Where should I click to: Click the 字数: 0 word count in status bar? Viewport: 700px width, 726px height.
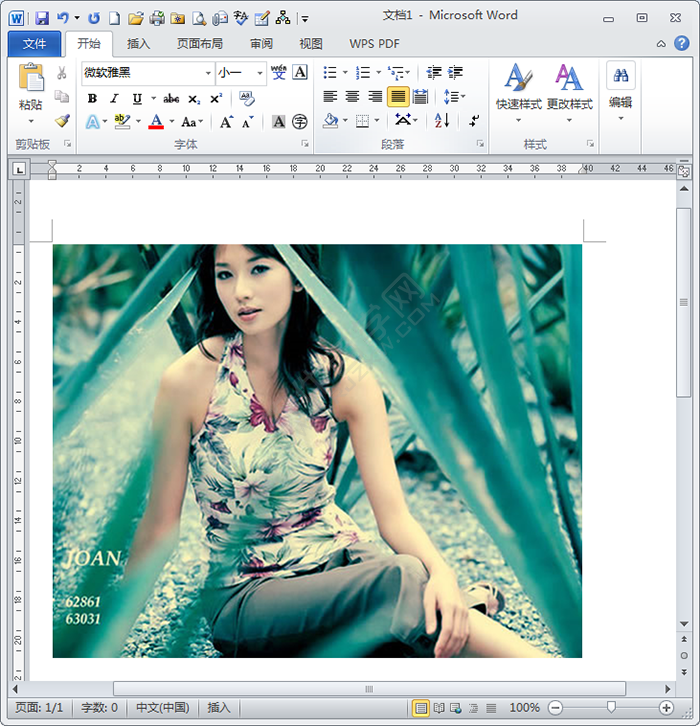coord(99,708)
